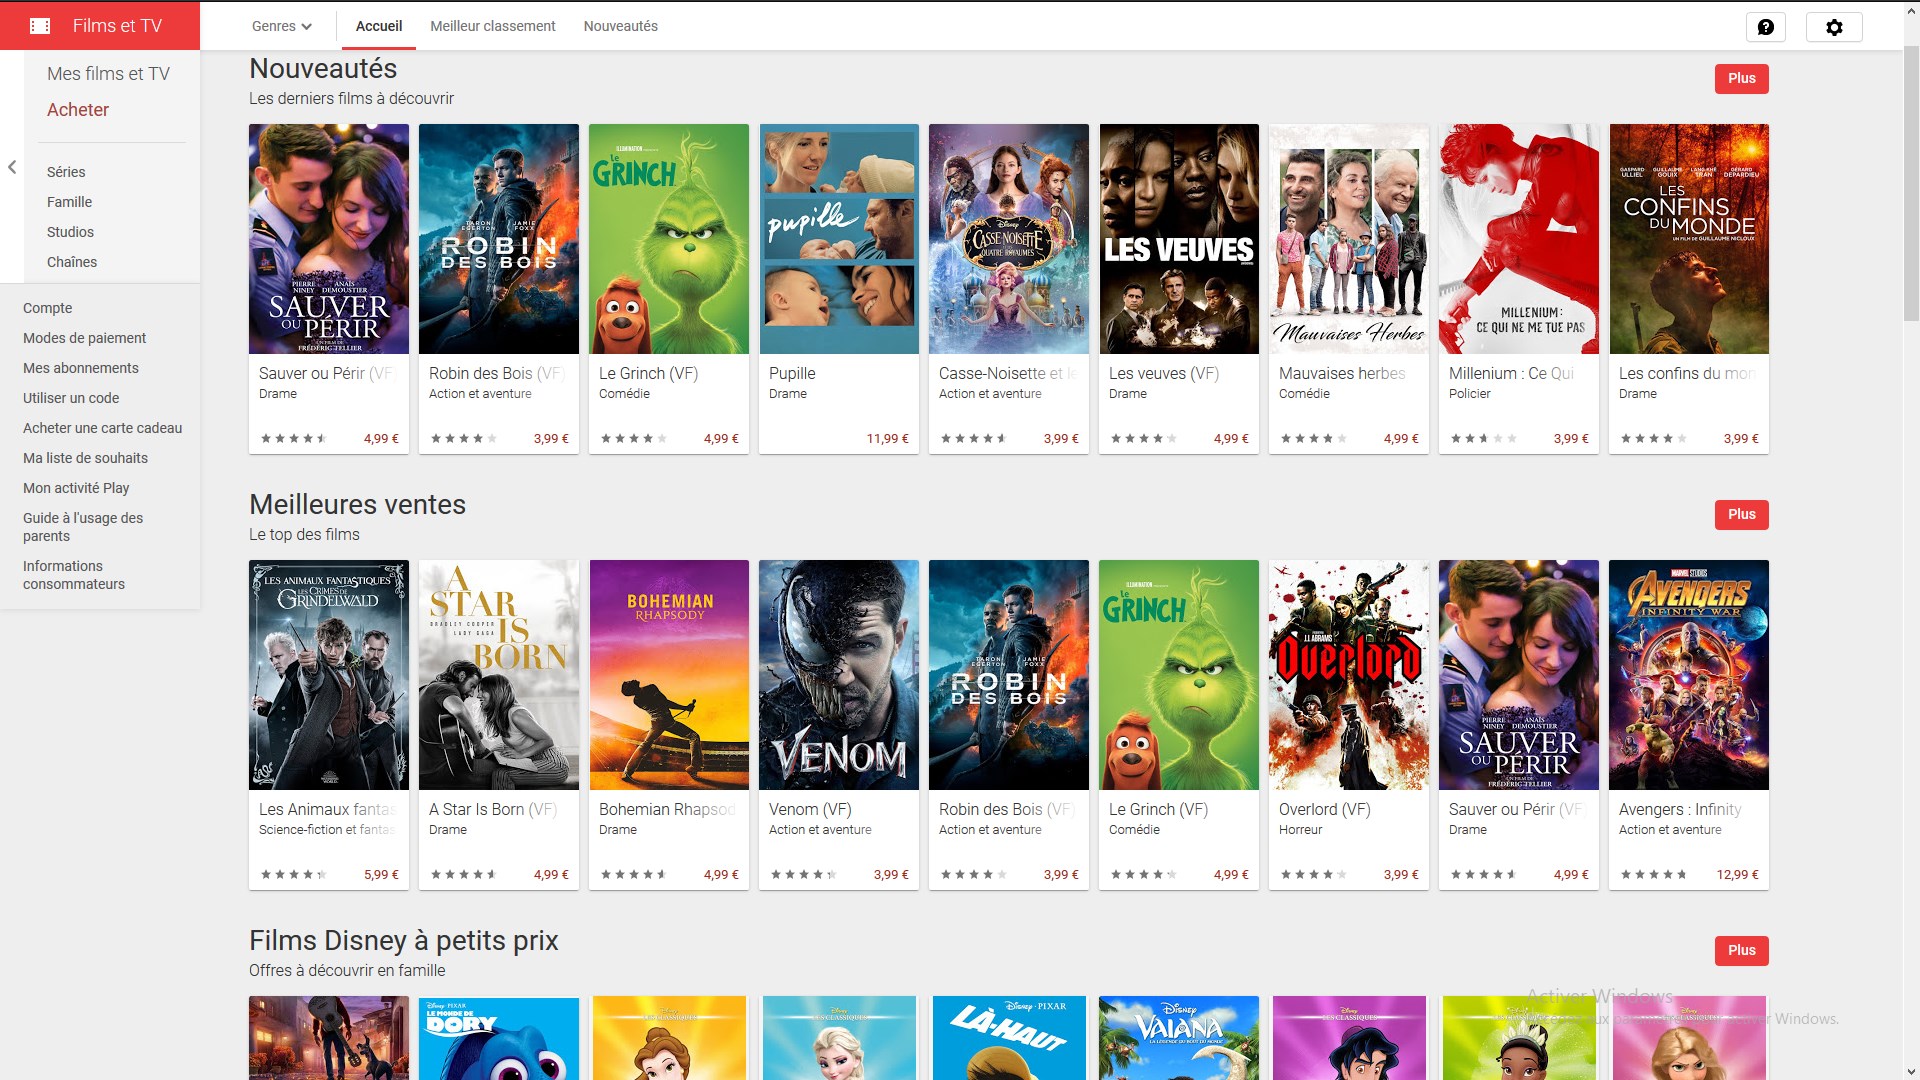Open Ma liste de souhaits

(x=85, y=458)
